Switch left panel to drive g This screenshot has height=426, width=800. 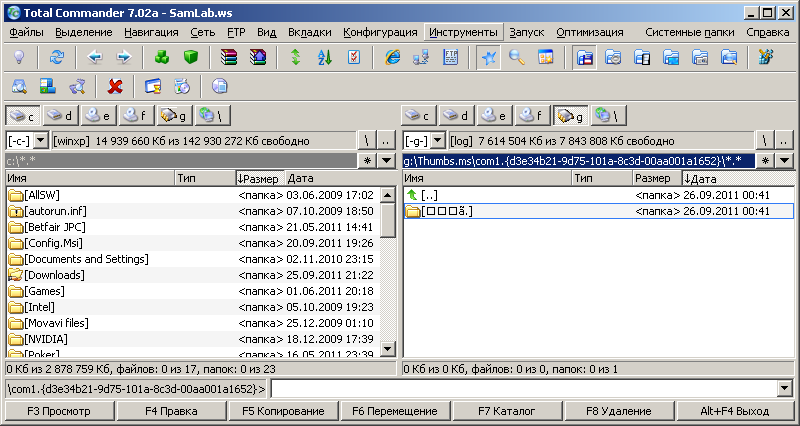click(x=175, y=116)
